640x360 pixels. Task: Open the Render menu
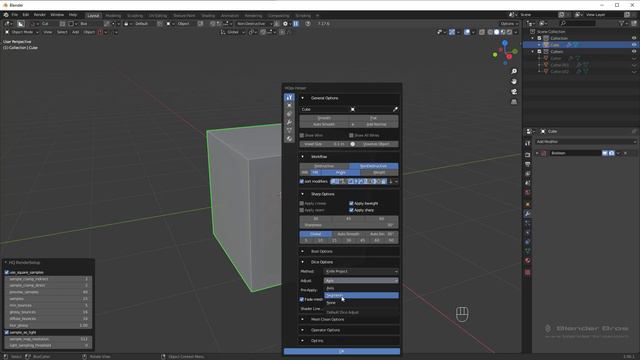click(x=40, y=15)
